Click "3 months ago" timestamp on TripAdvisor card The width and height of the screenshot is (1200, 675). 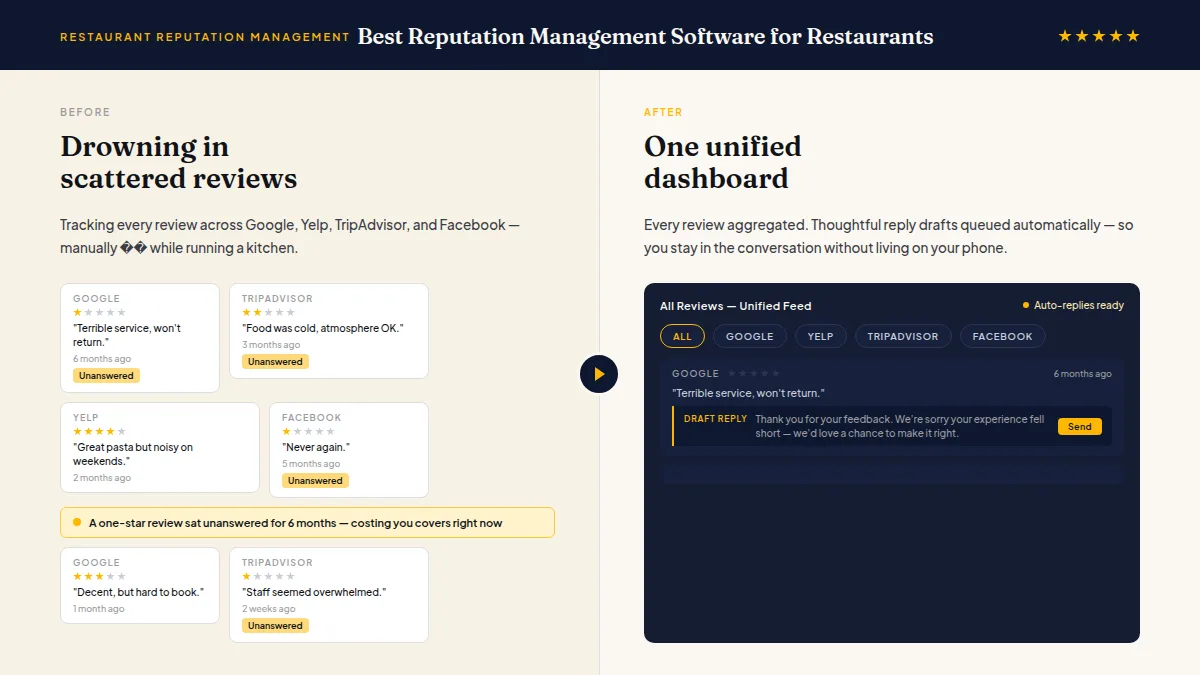[x=271, y=345]
